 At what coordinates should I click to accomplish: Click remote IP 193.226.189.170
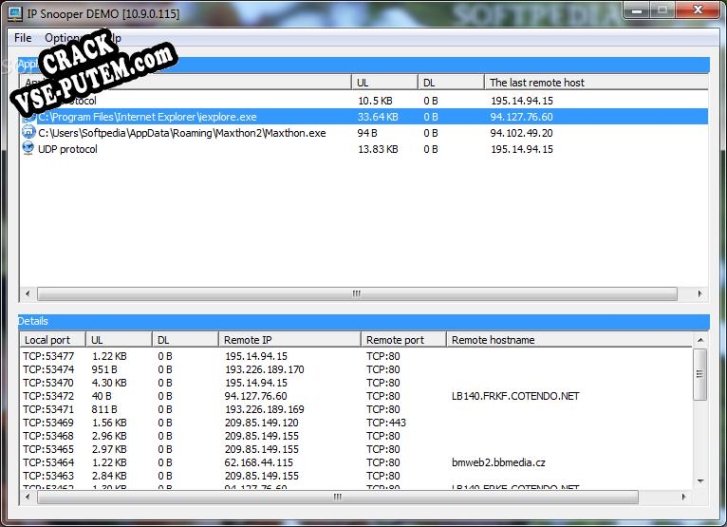point(264,369)
